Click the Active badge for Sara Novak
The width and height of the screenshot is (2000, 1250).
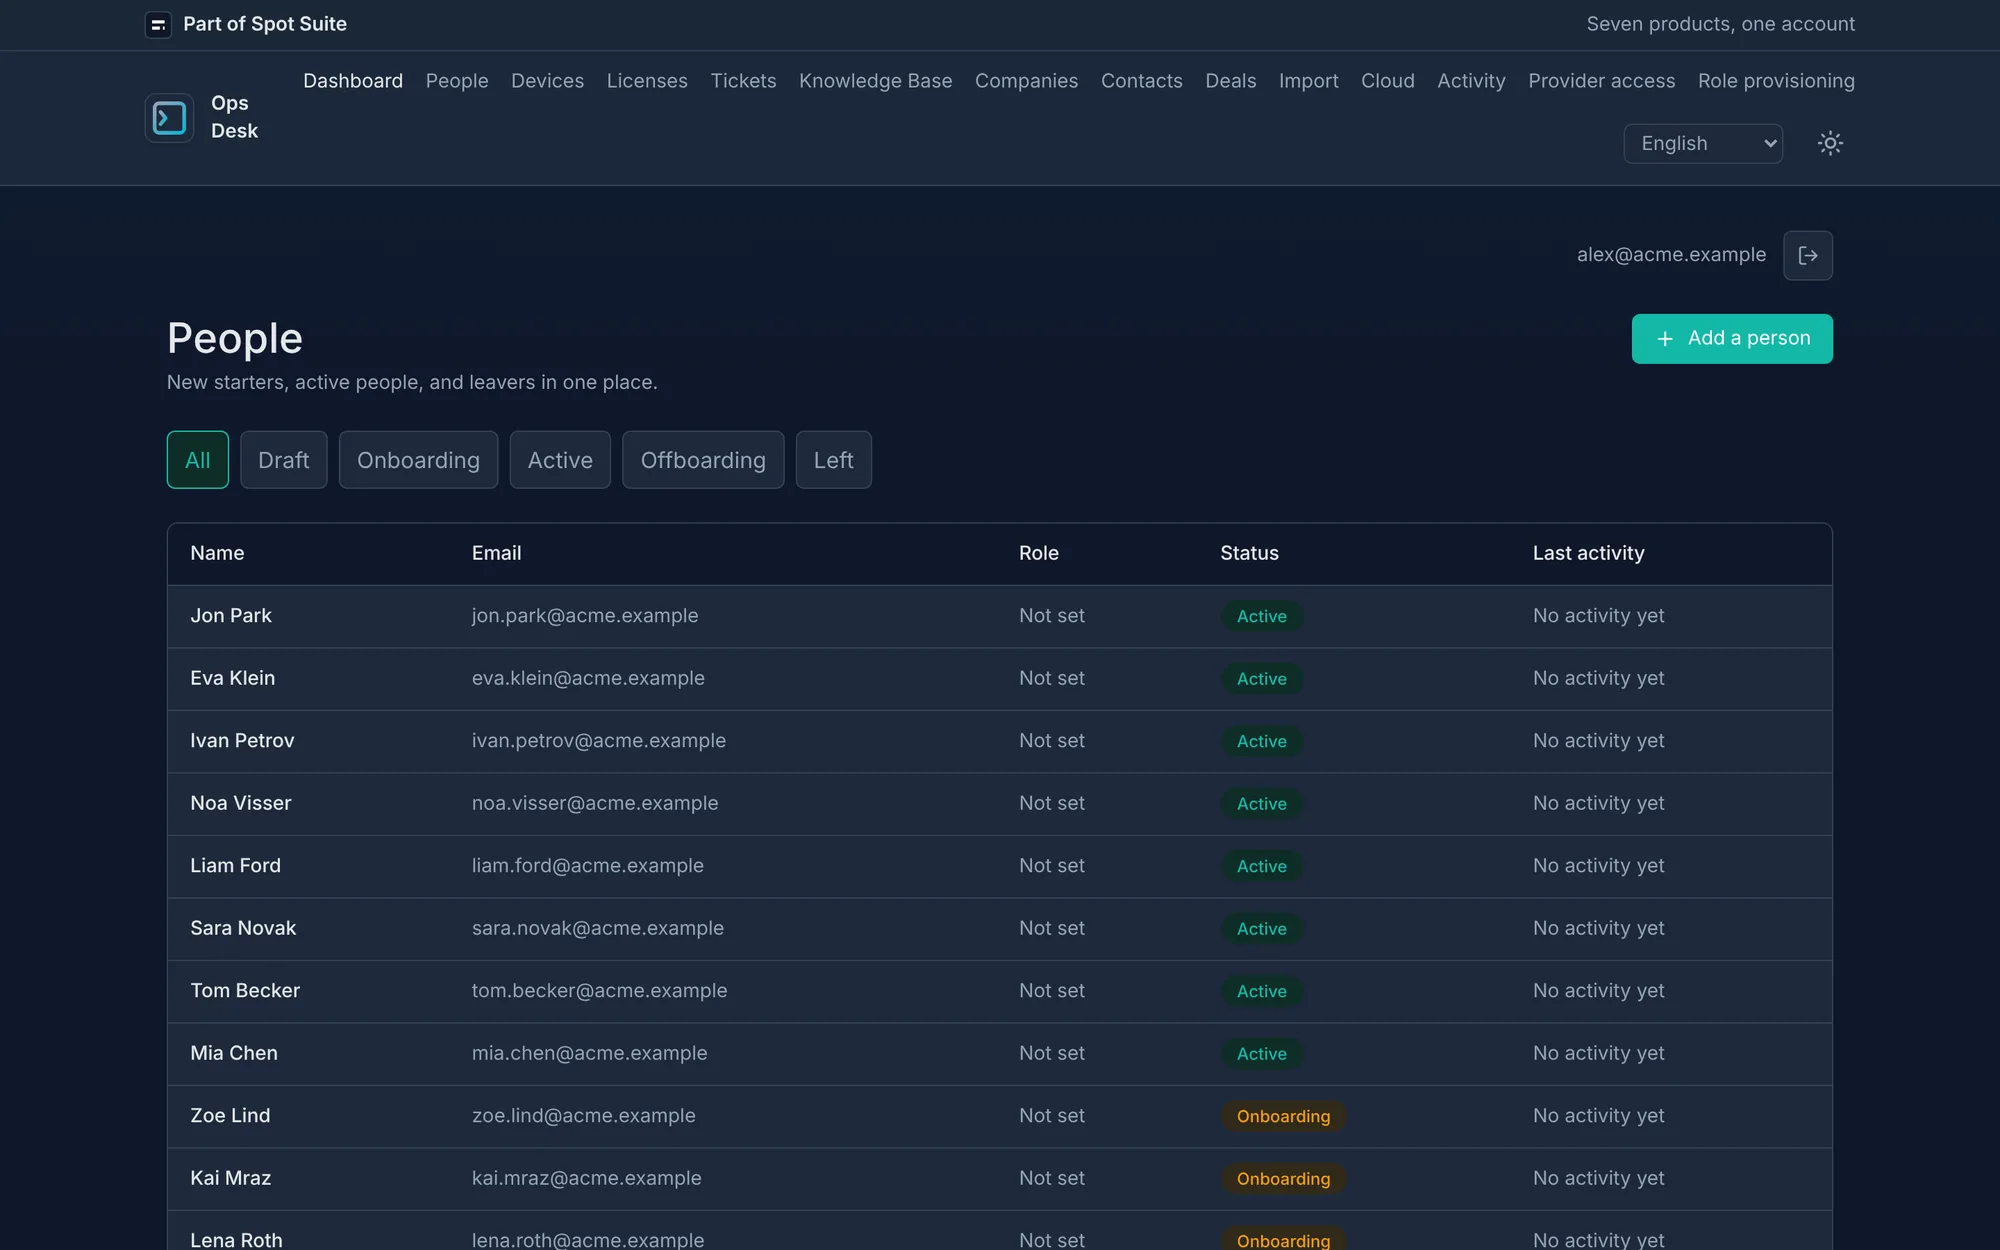point(1261,929)
